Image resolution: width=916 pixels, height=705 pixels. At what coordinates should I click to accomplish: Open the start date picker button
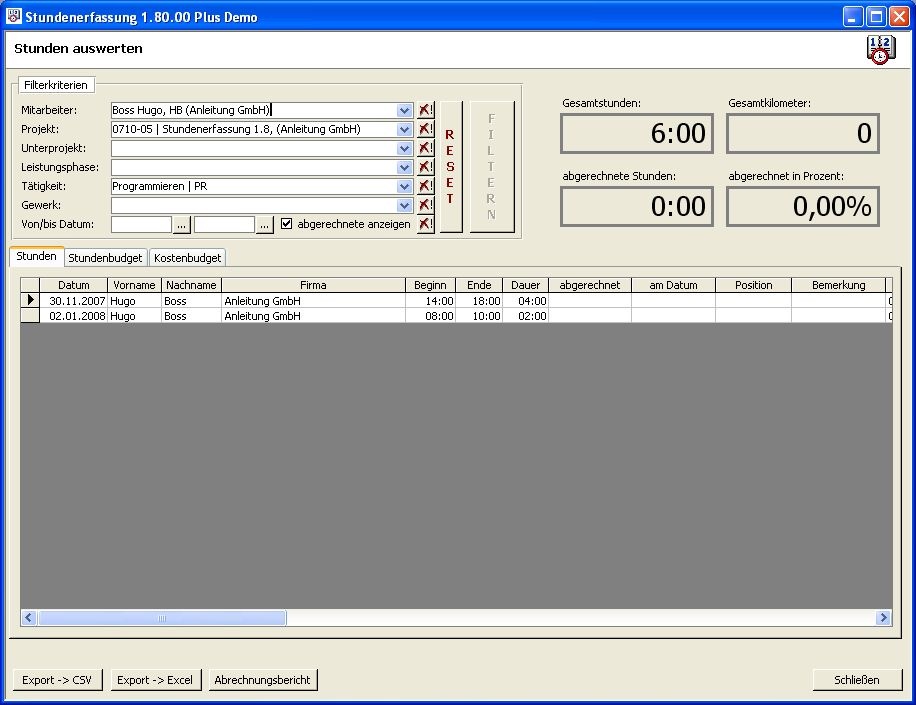[x=181, y=226]
